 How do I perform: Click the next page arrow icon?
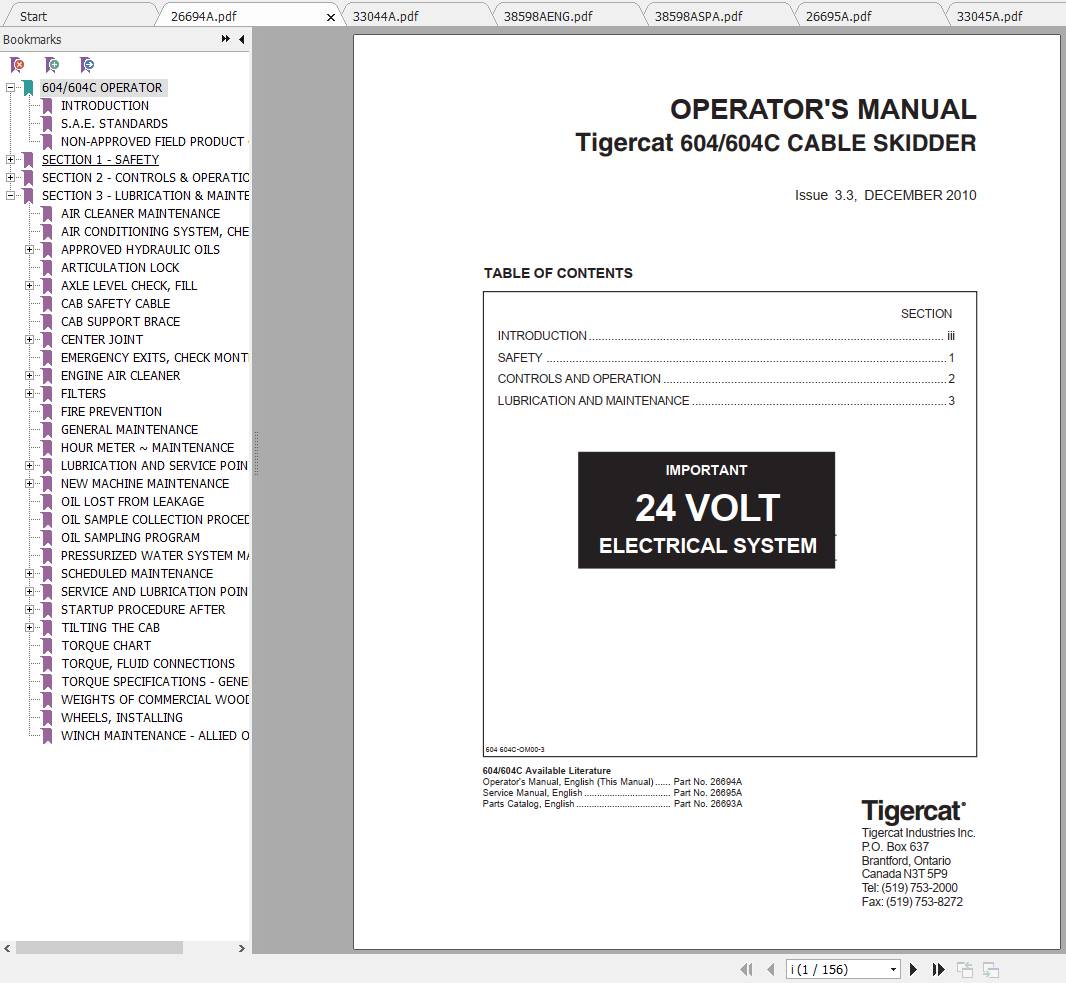[913, 969]
